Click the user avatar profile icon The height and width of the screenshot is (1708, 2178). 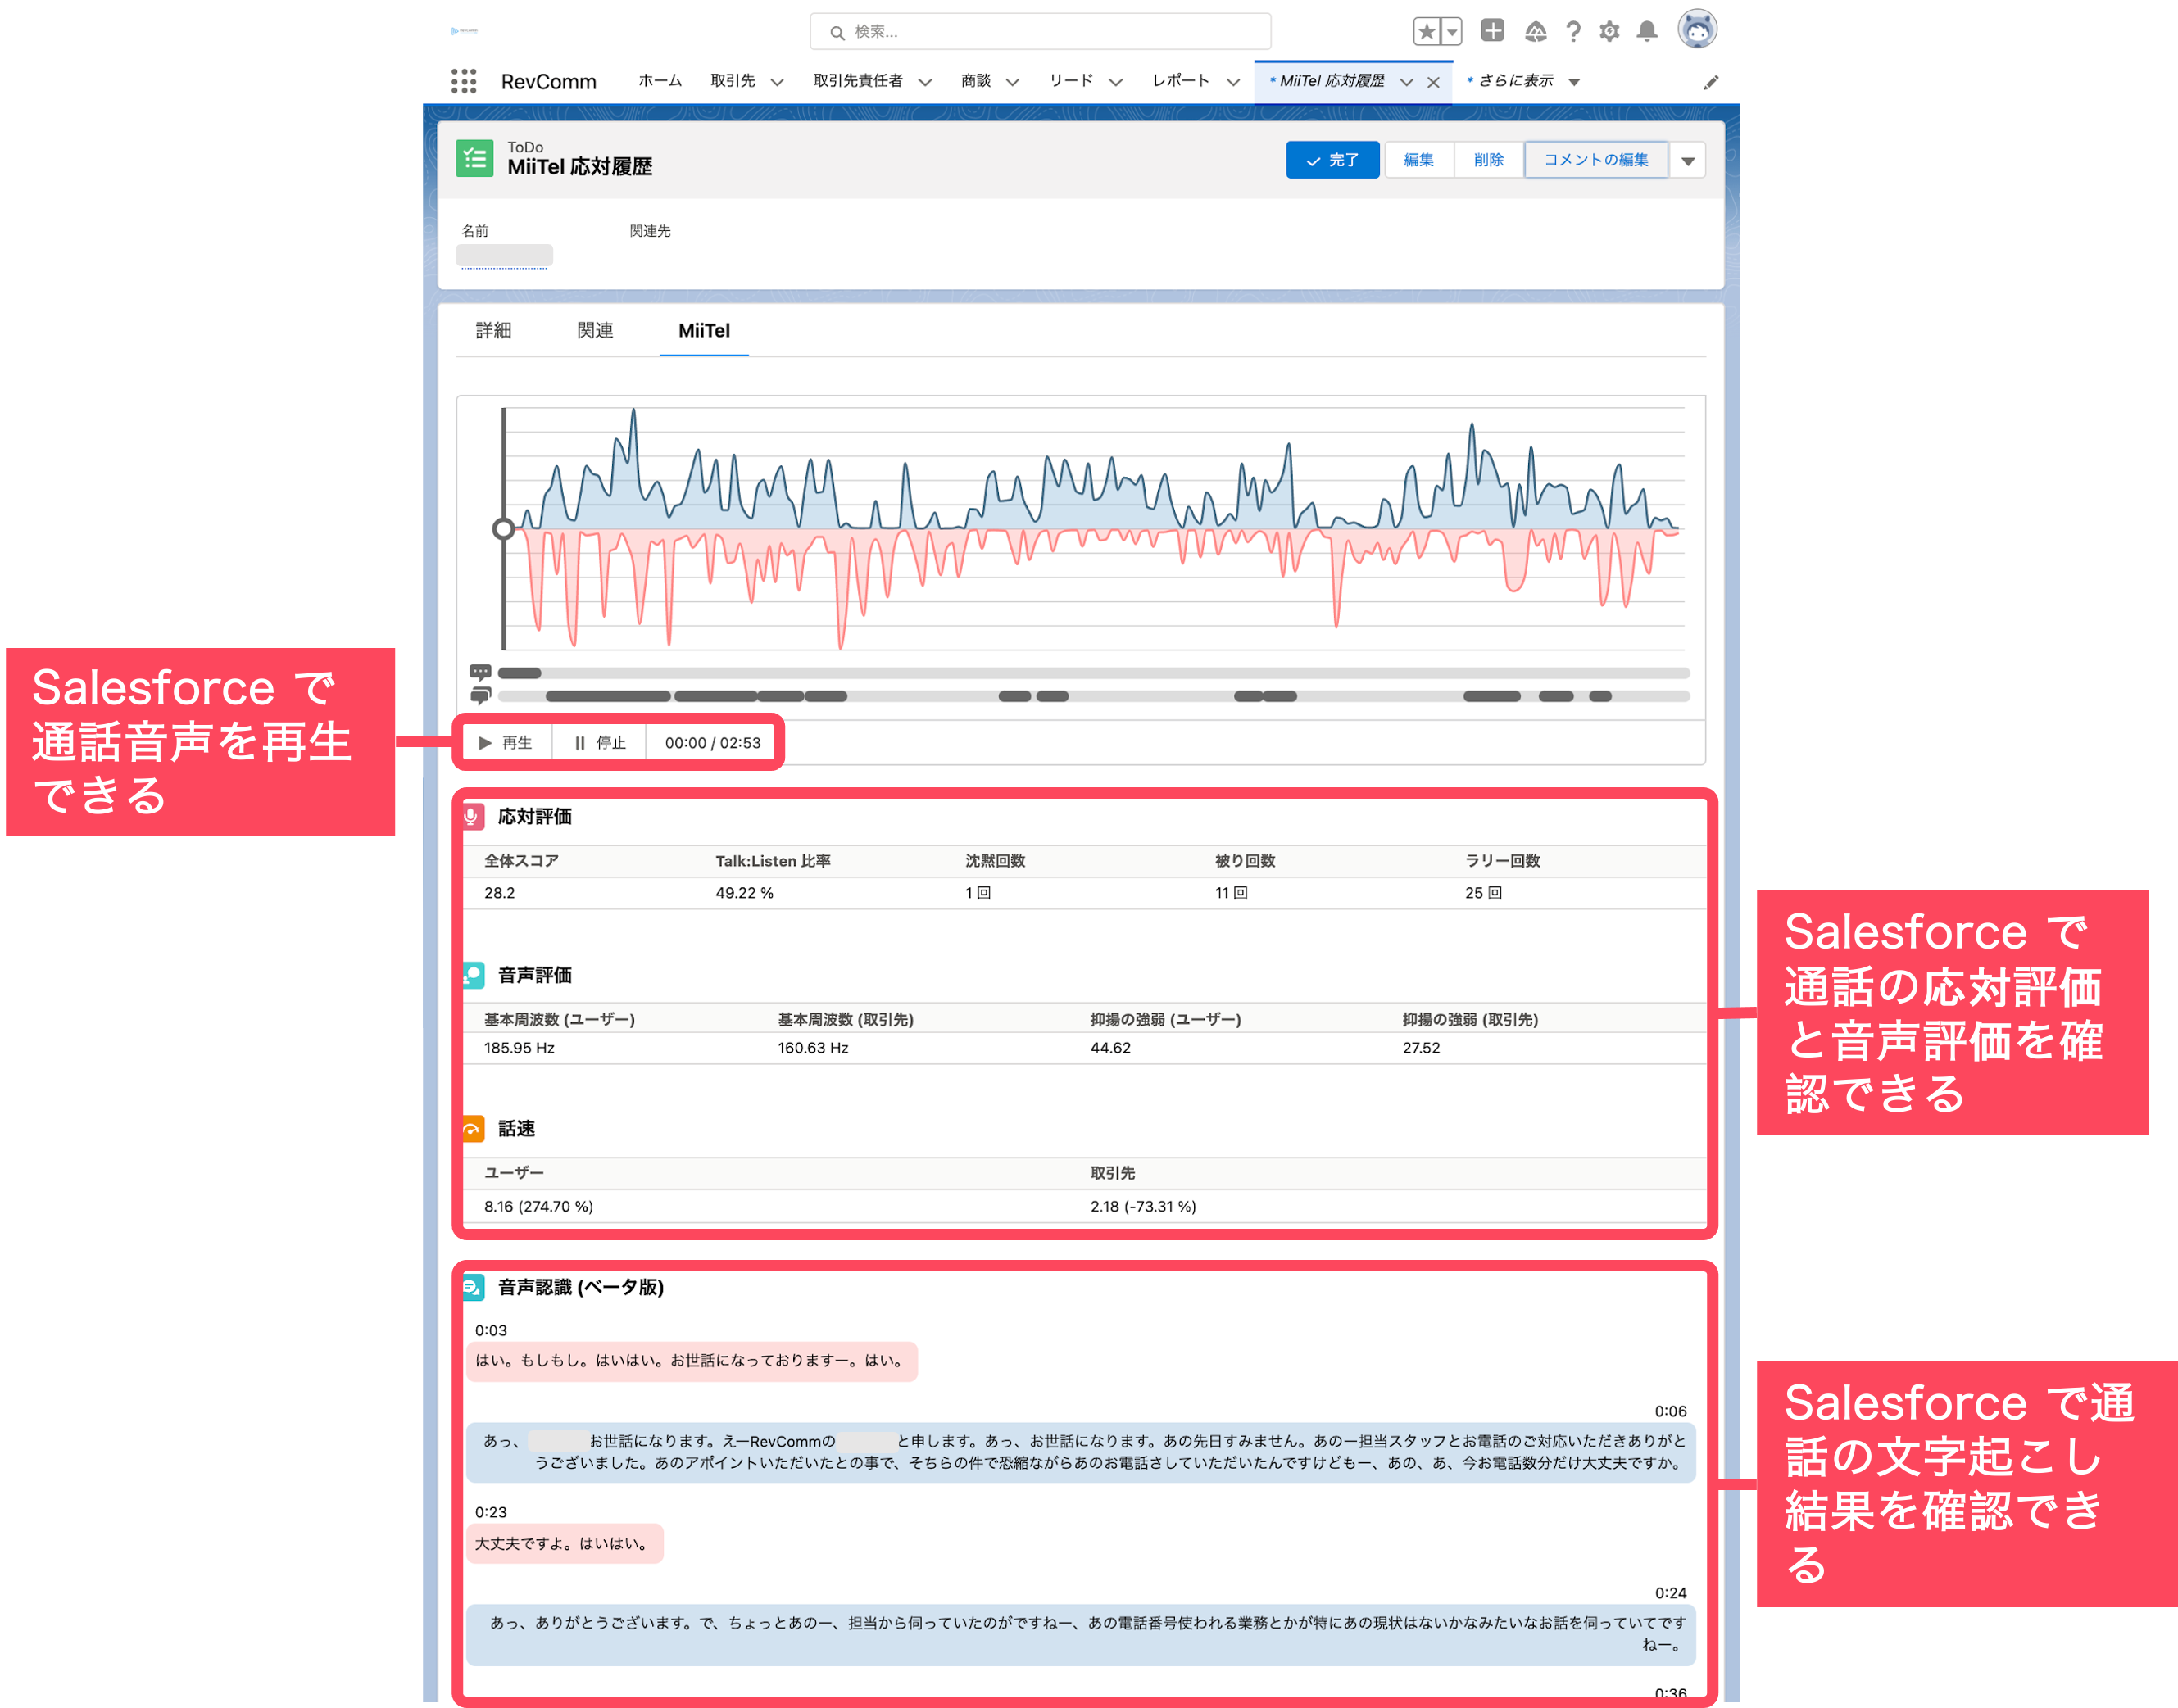click(x=1697, y=30)
